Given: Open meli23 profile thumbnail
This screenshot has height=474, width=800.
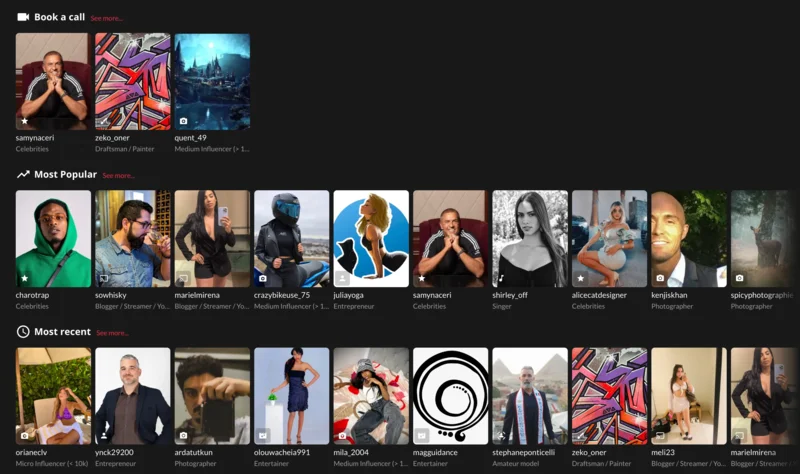Looking at the screenshot, I should (x=689, y=396).
